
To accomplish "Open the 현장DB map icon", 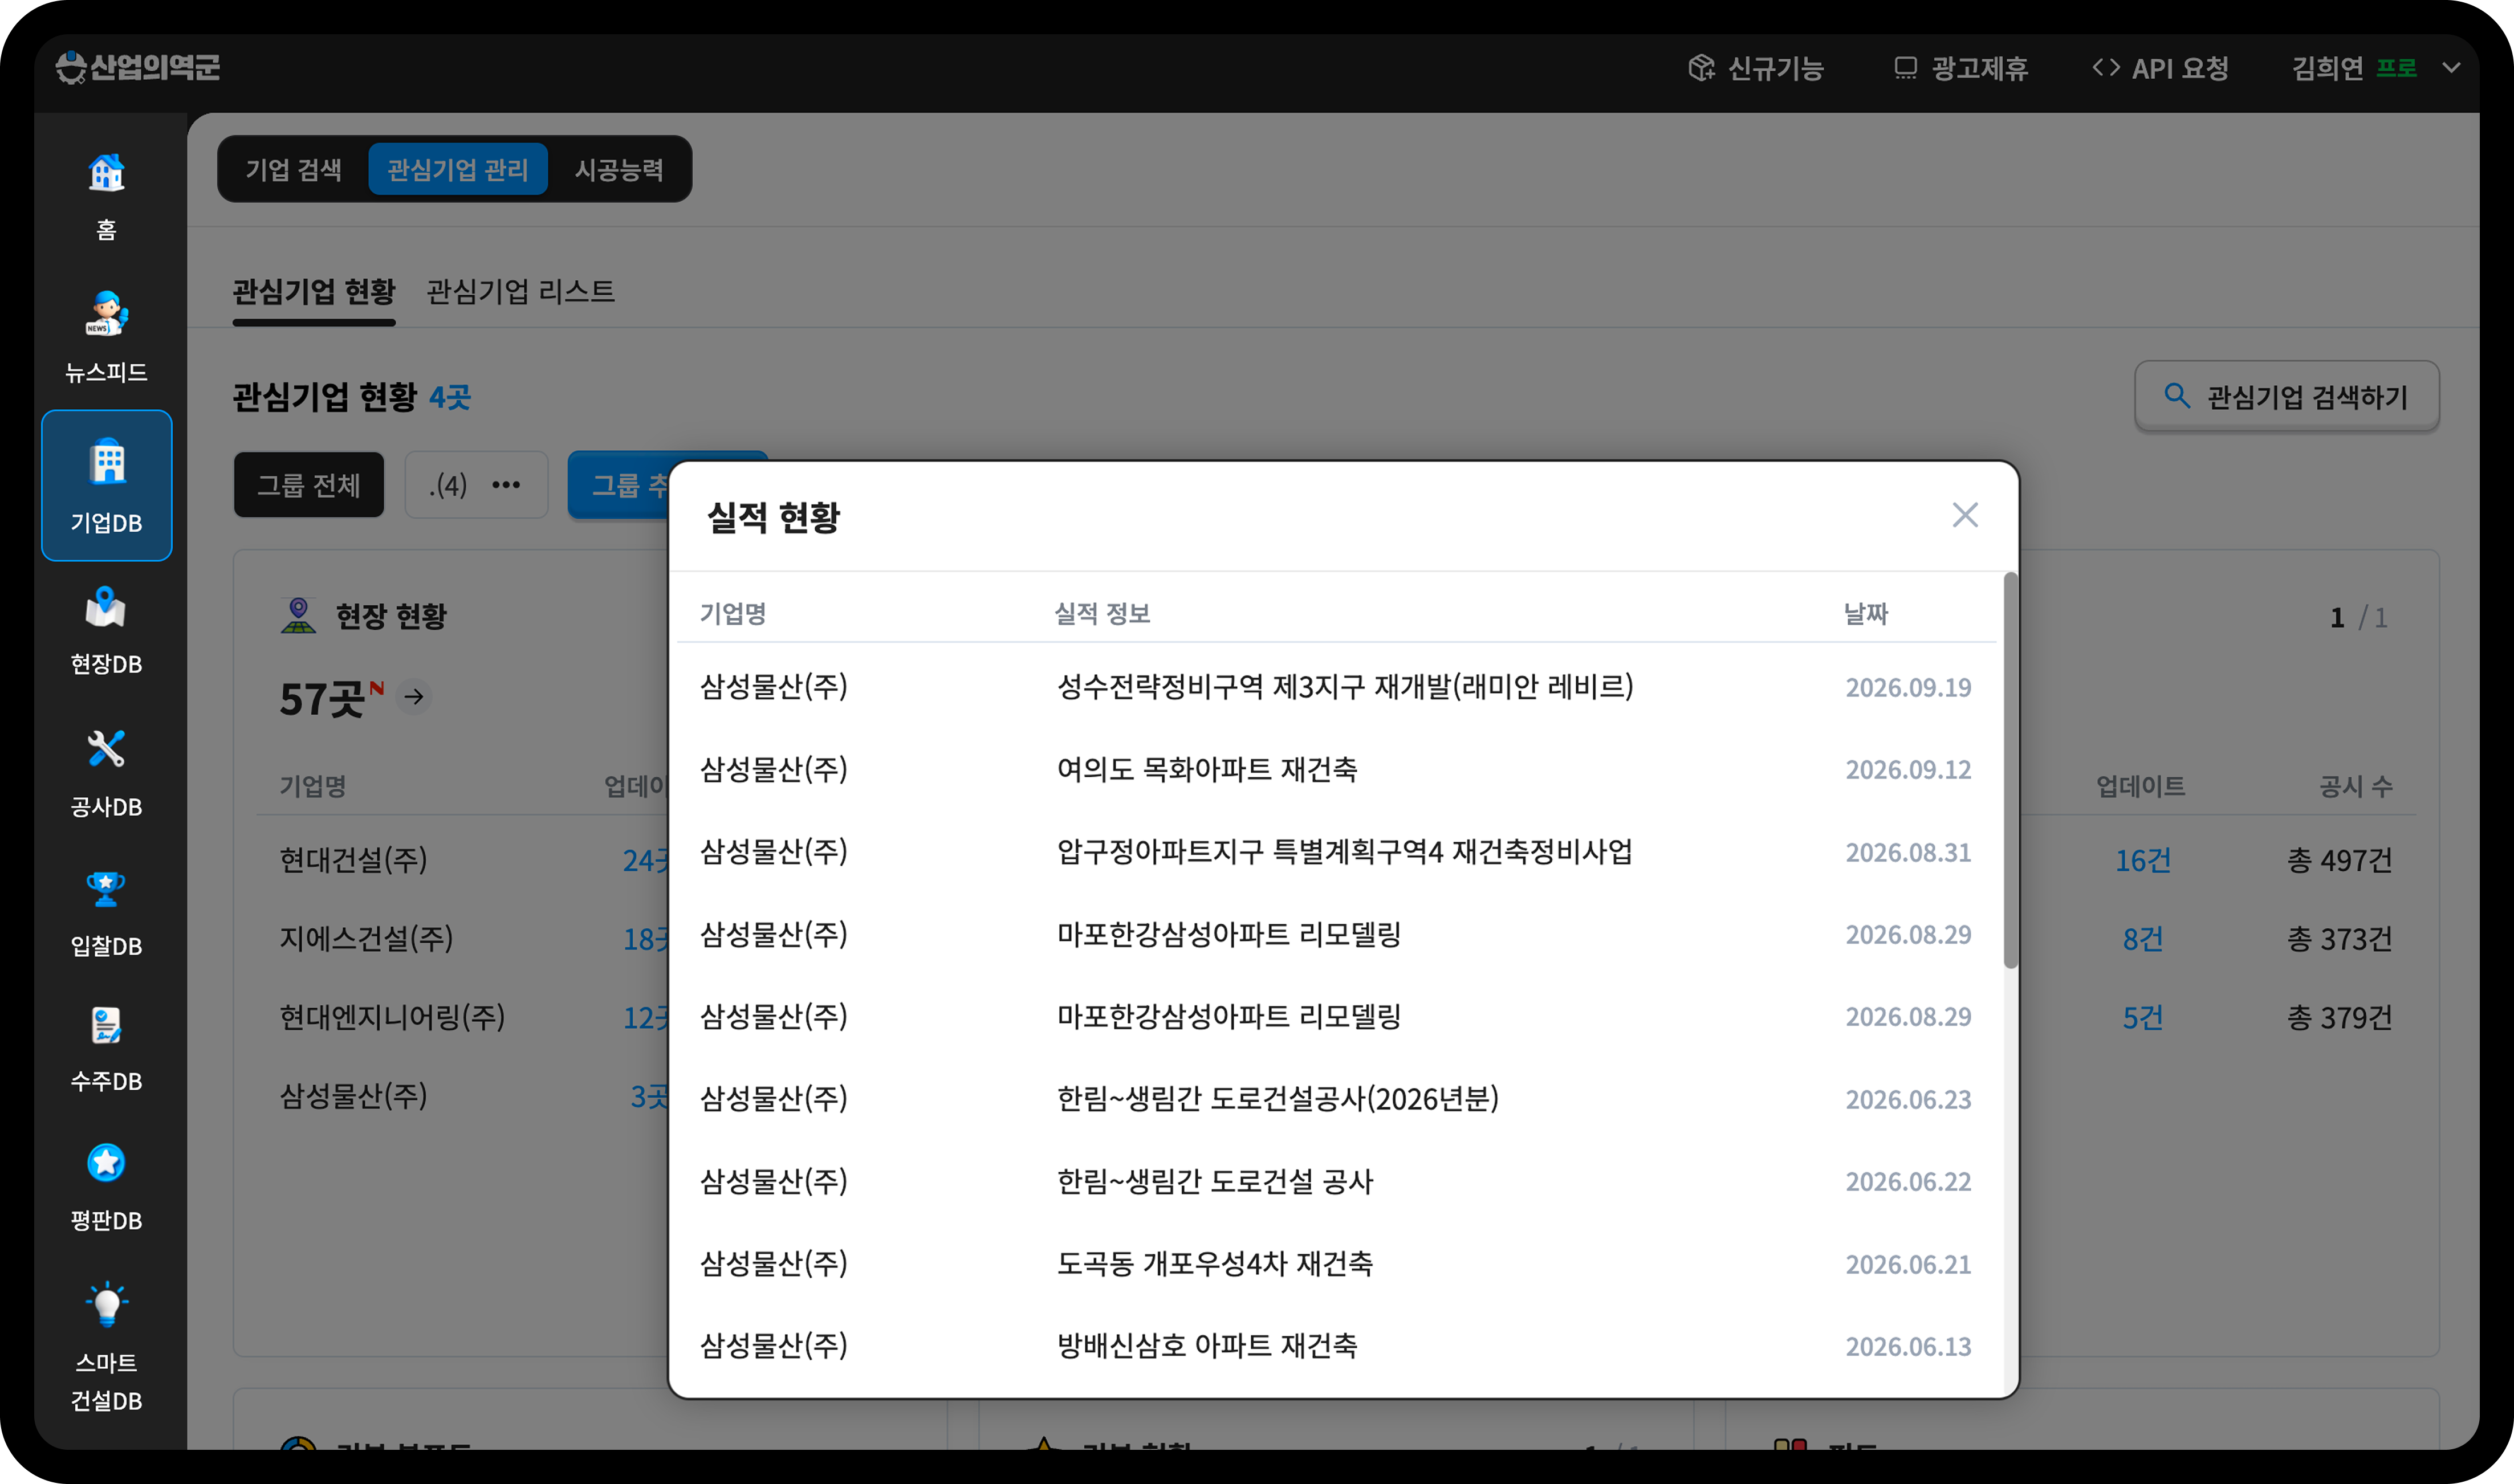I will click(106, 607).
